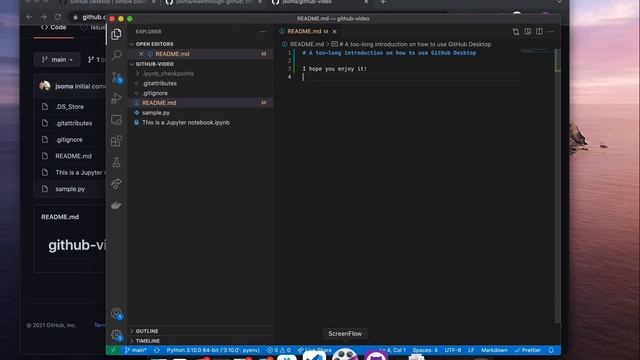
Task: Collapse the GITHUB-VIDEO folder section
Action: pos(154,64)
